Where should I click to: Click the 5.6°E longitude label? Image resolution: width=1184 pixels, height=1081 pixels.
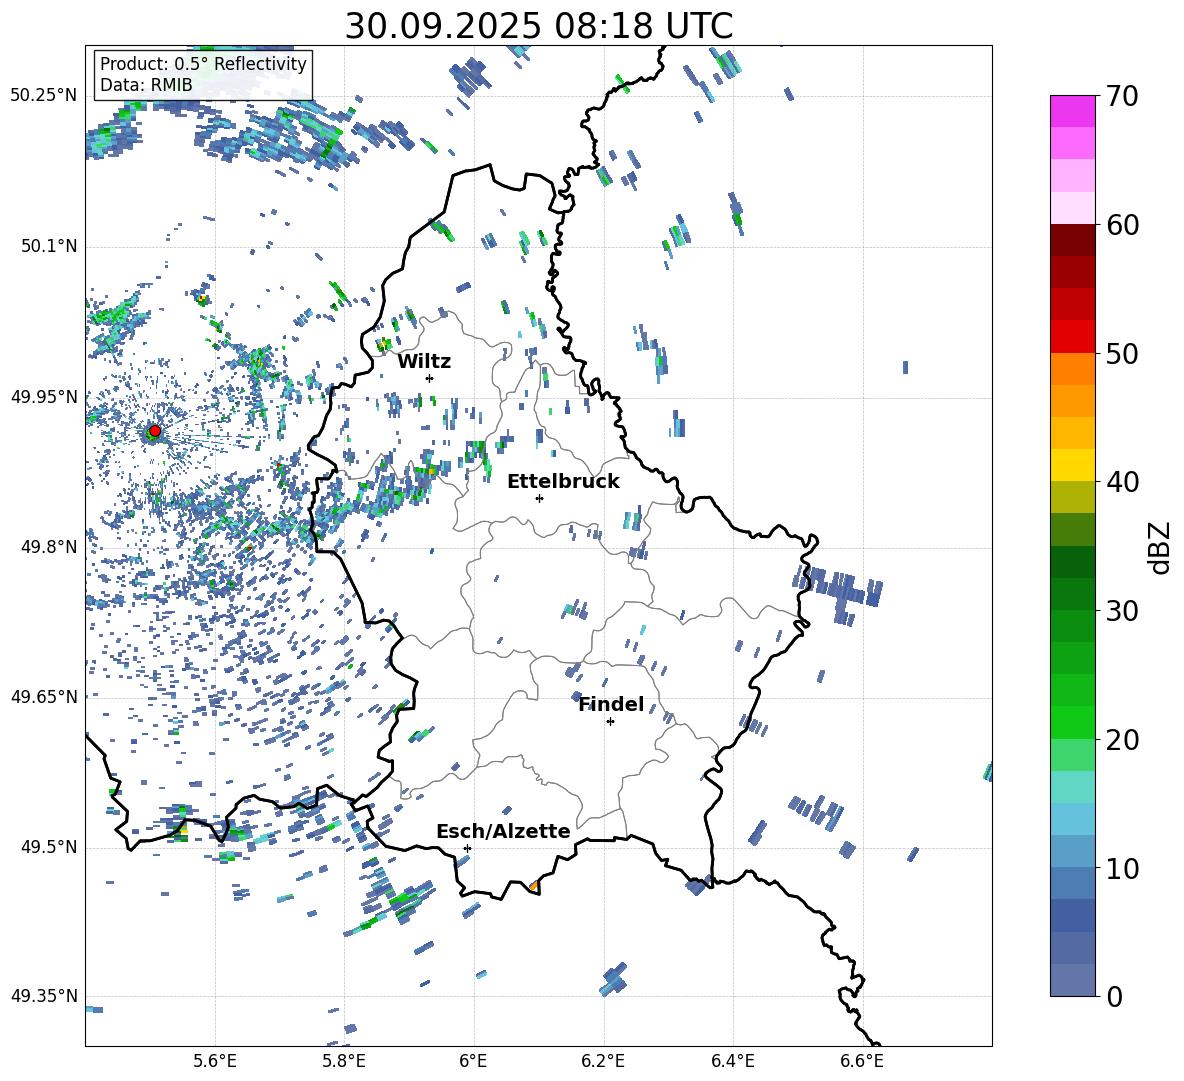click(x=215, y=1062)
